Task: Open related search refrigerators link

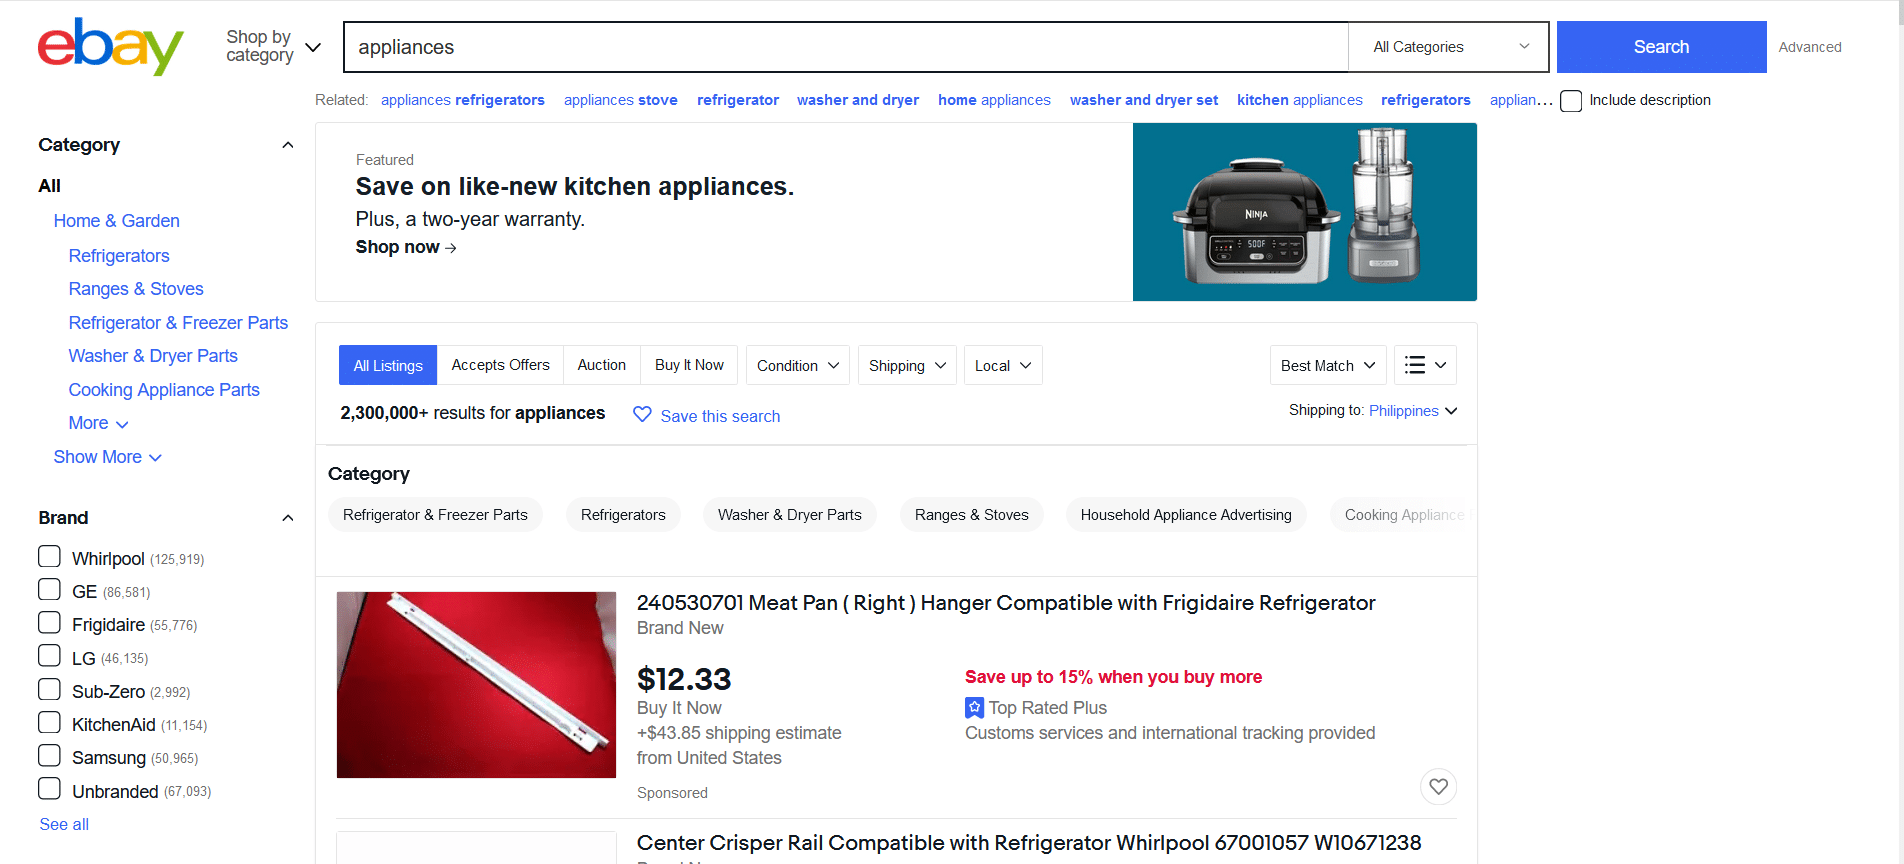Action: coord(1425,100)
